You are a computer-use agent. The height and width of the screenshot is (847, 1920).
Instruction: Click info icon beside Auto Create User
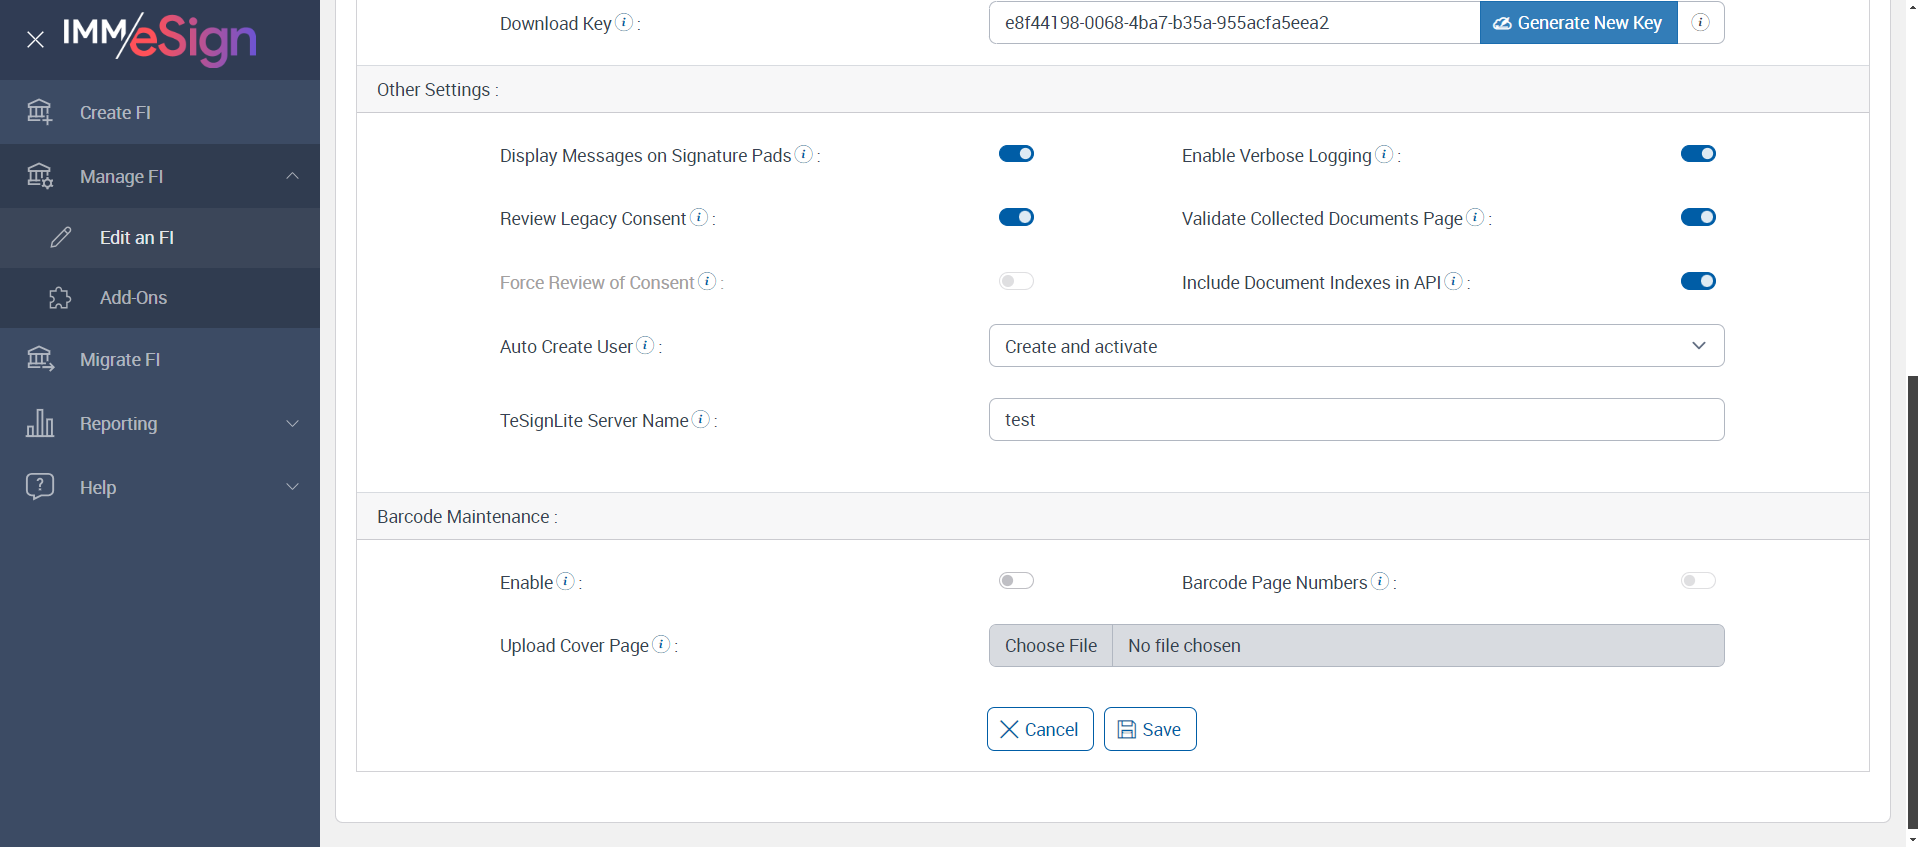[x=646, y=345]
